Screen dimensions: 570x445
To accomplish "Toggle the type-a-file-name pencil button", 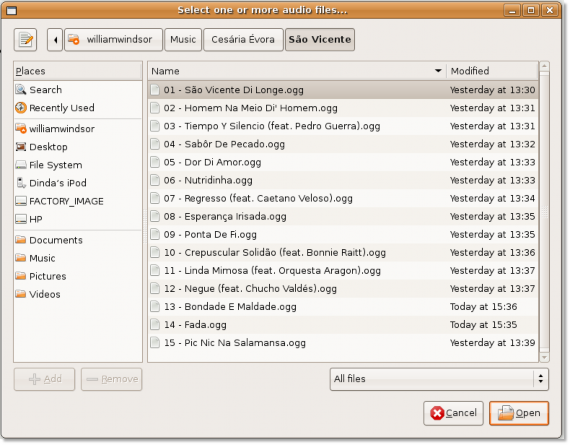I will pyautogui.click(x=25, y=39).
